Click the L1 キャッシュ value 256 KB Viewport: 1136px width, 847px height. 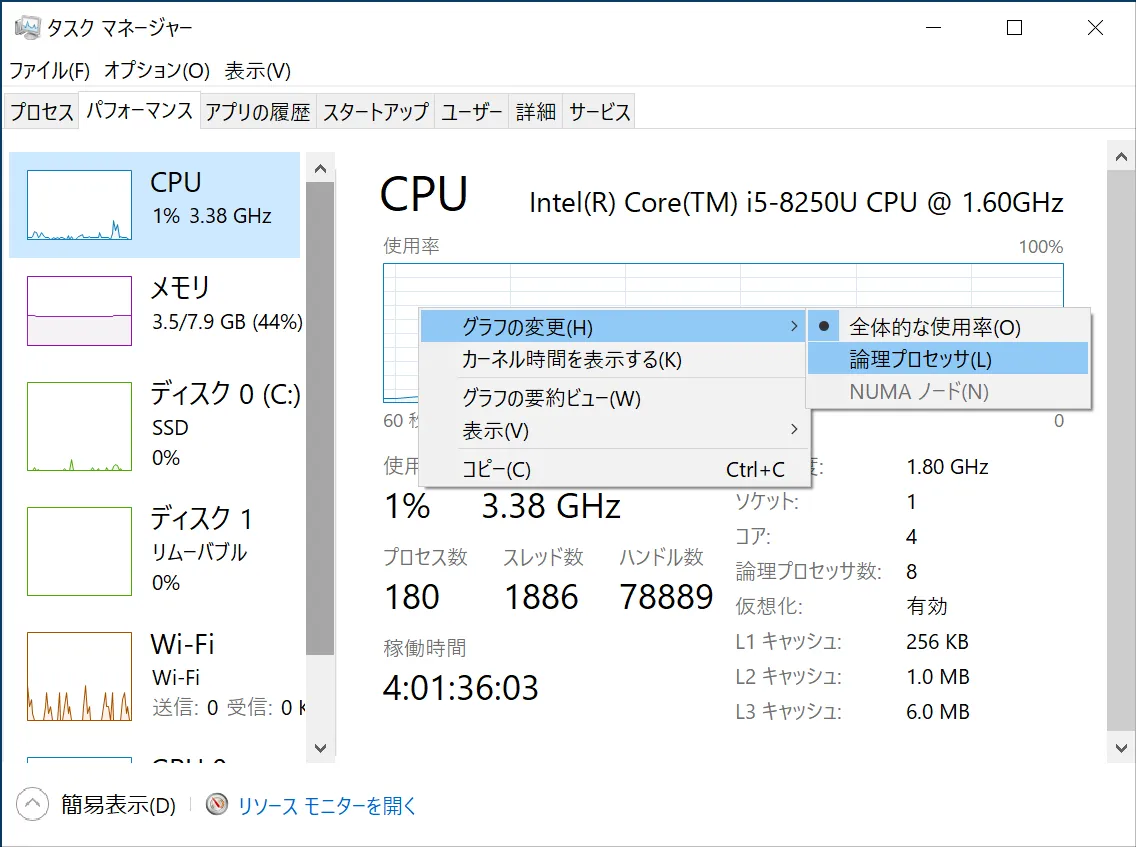937,642
